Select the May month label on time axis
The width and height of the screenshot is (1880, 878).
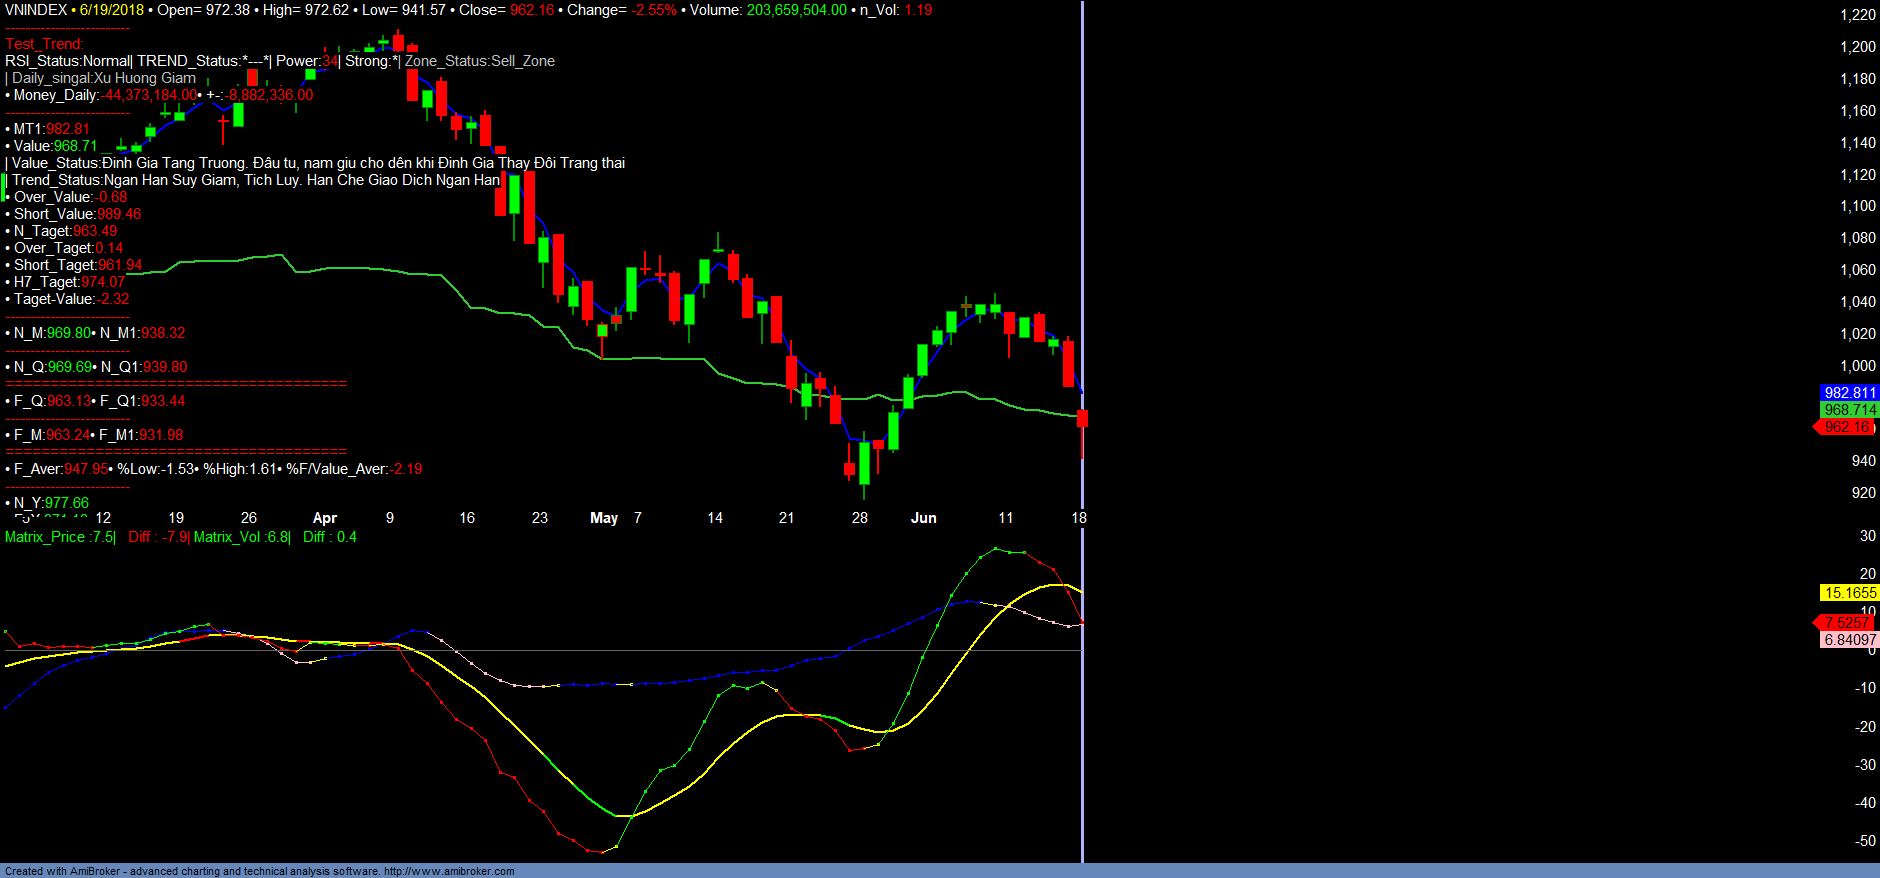pyautogui.click(x=603, y=518)
